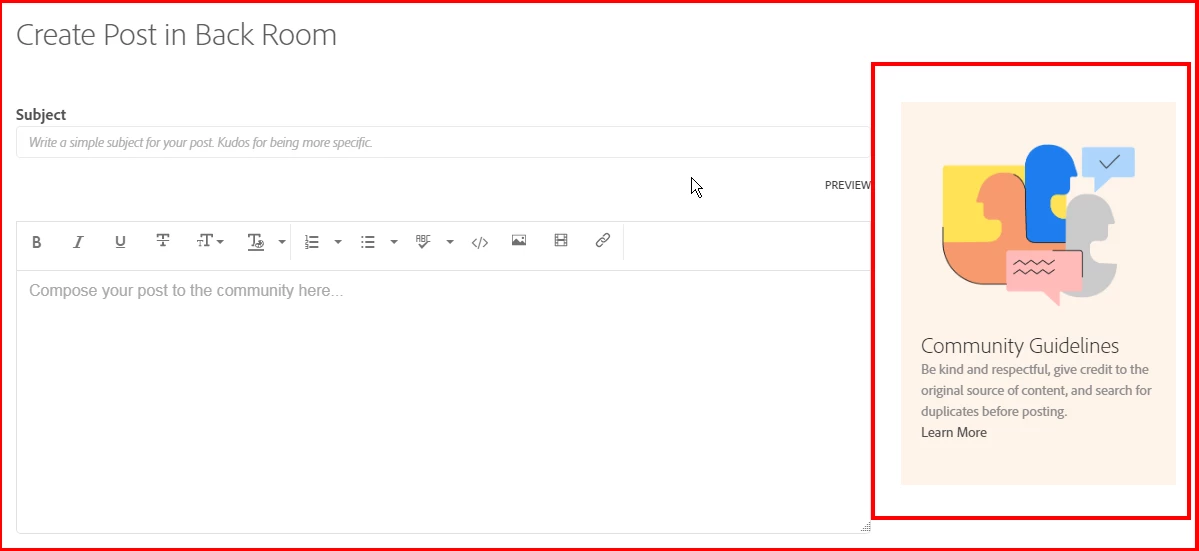The width and height of the screenshot is (1199, 551).
Task: Expand the numbered list options arrow
Action: [x=338, y=242]
